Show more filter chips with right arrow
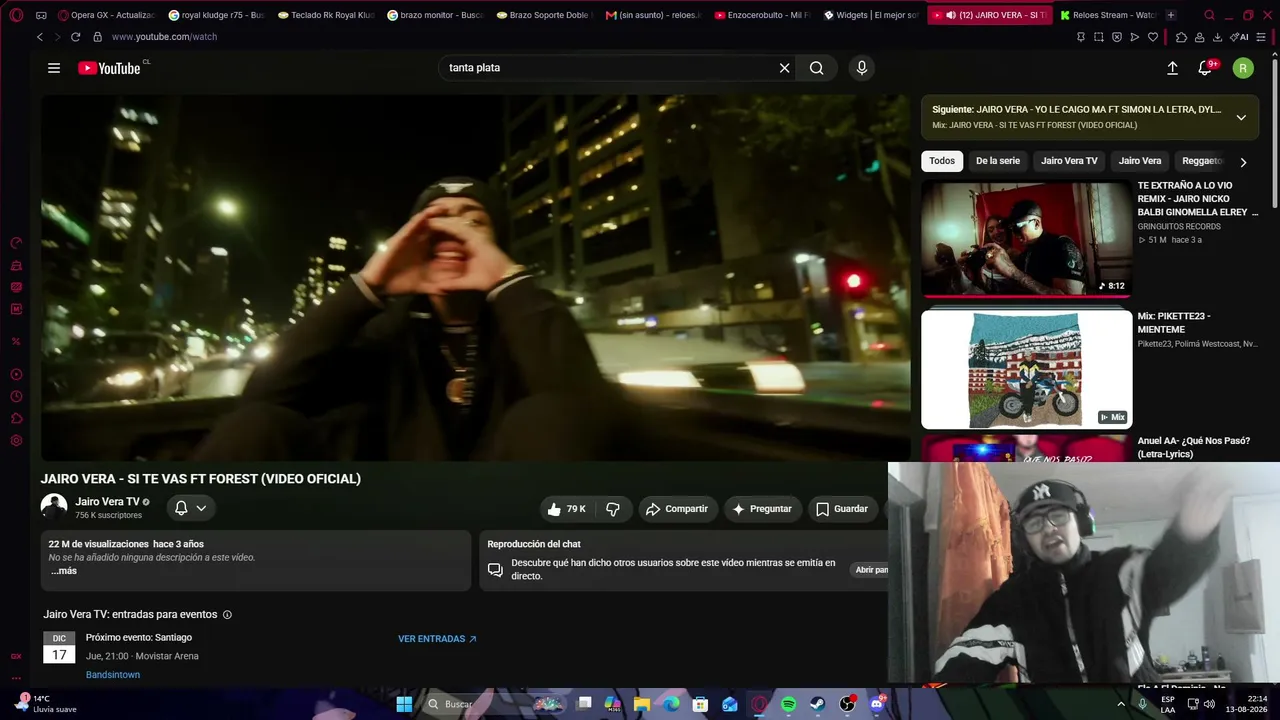 click(x=1243, y=162)
